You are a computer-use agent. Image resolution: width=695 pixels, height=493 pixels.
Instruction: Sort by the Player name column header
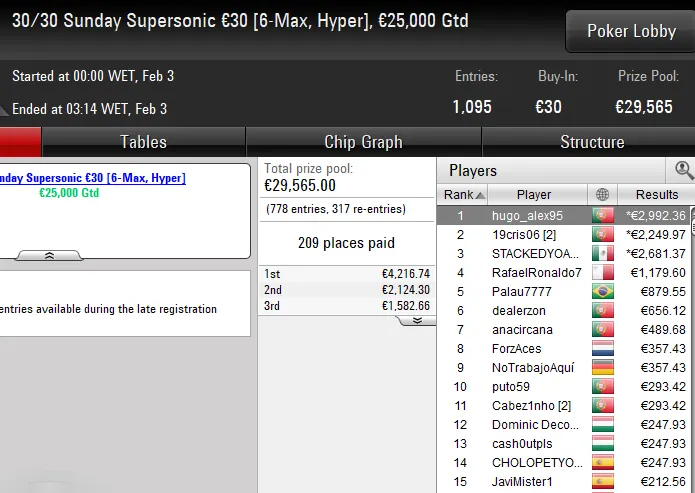click(x=534, y=195)
